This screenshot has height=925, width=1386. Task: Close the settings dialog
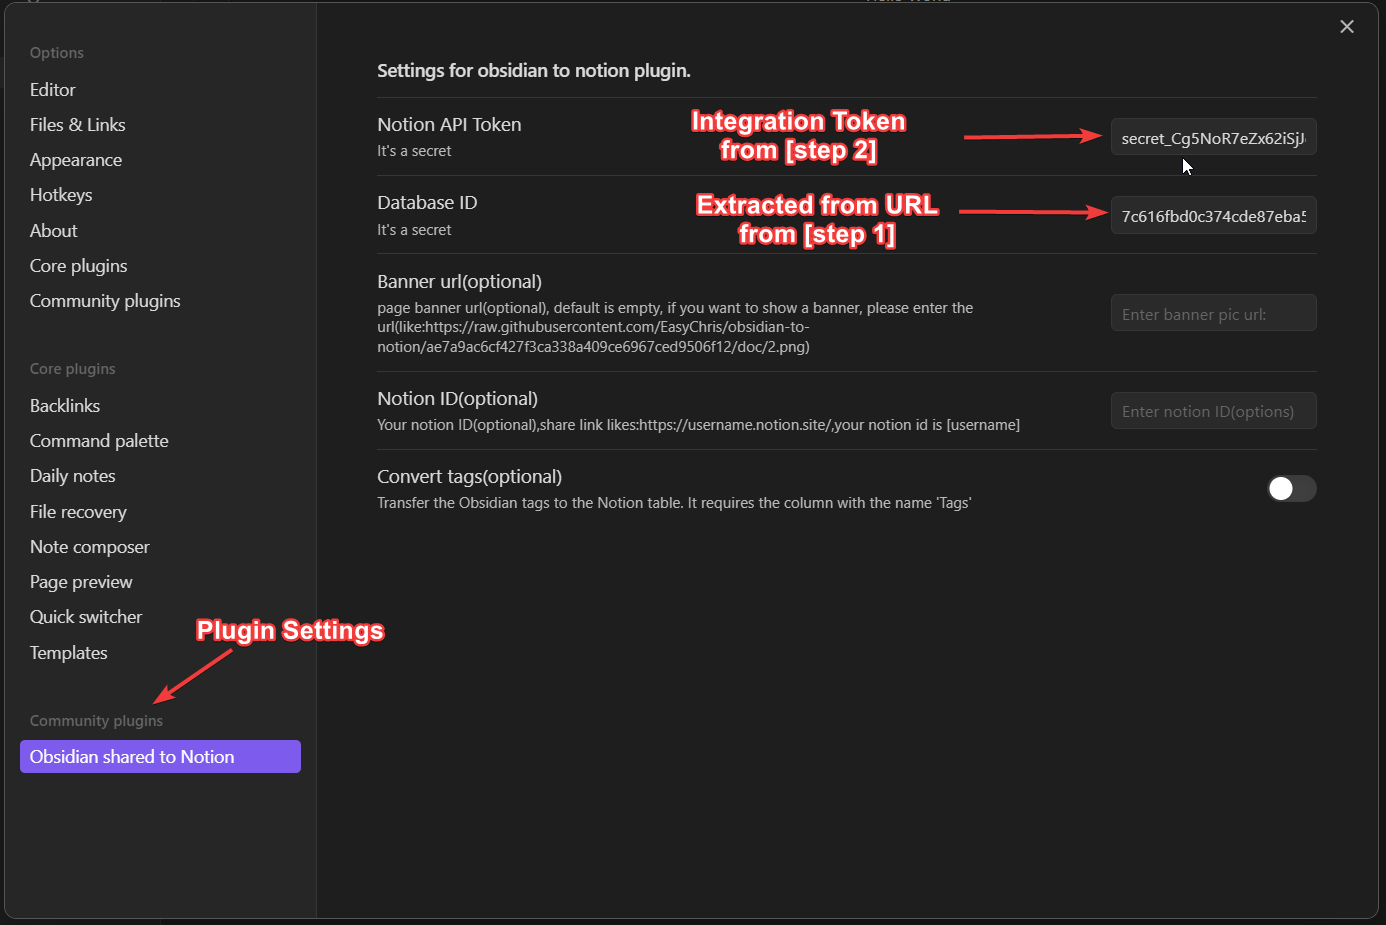(1346, 27)
